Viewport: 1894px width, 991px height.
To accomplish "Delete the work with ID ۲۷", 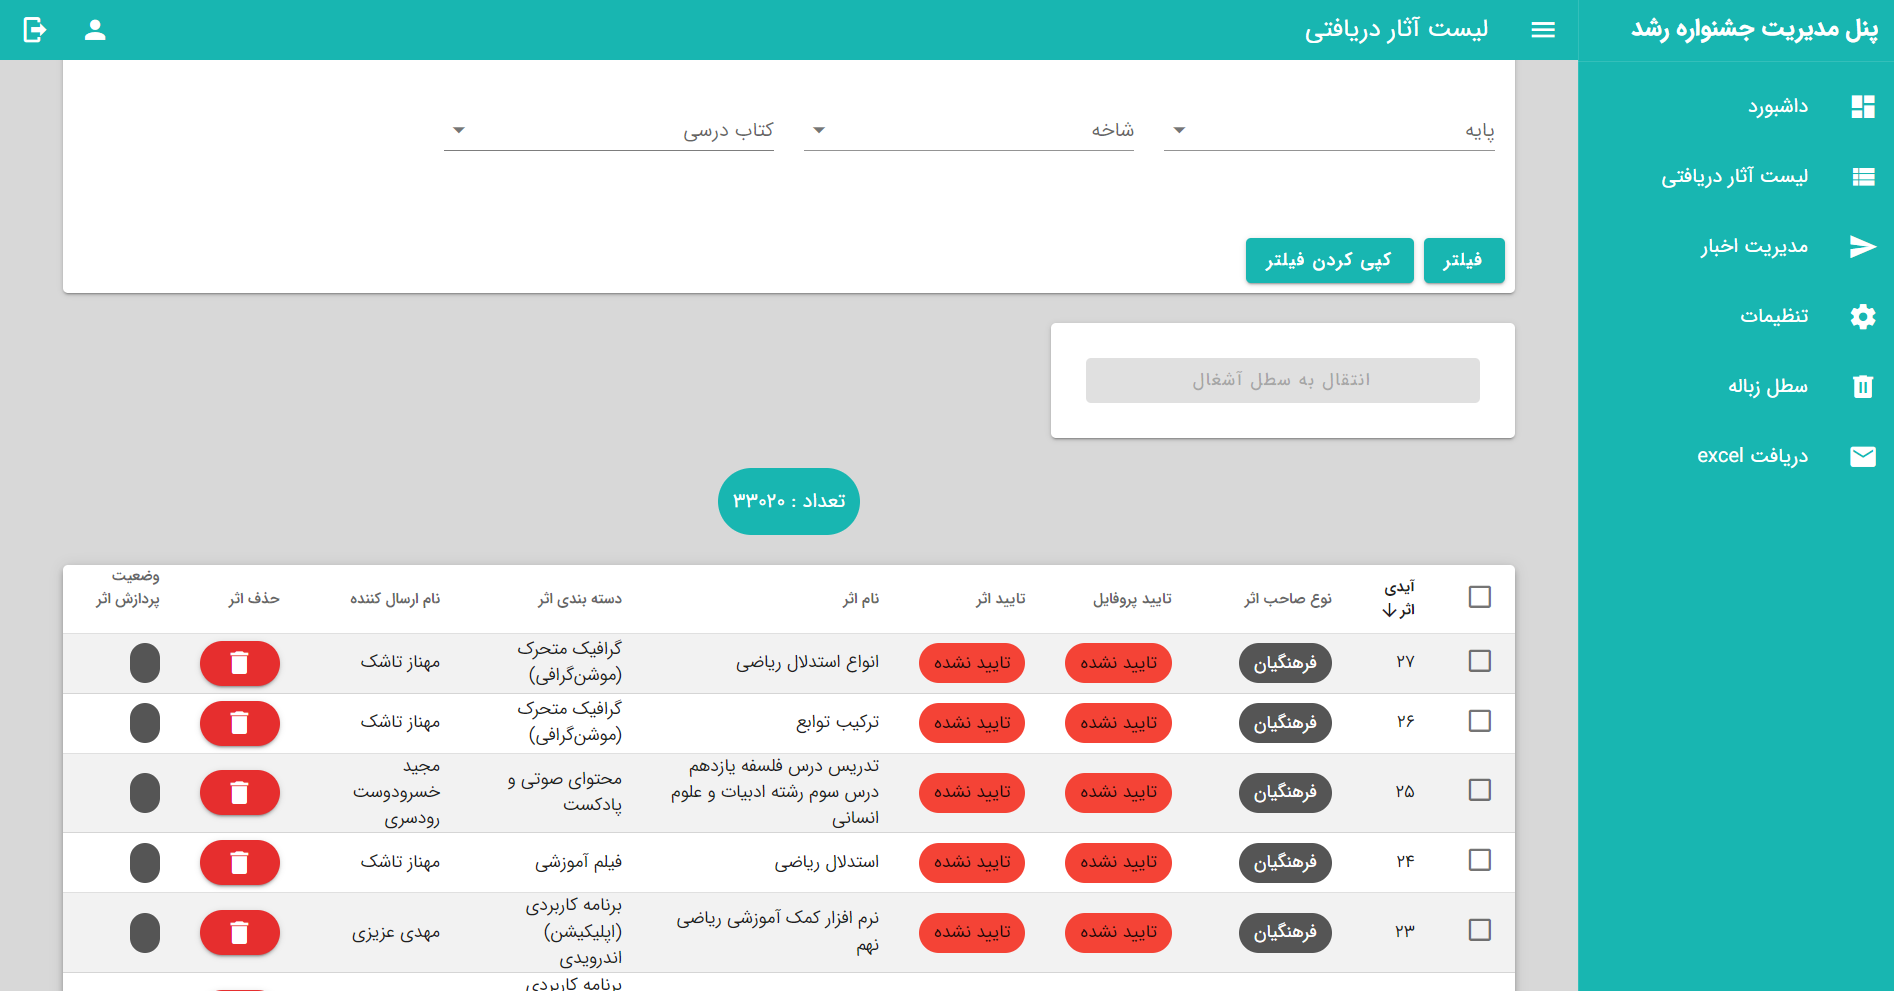I will 239,663.
